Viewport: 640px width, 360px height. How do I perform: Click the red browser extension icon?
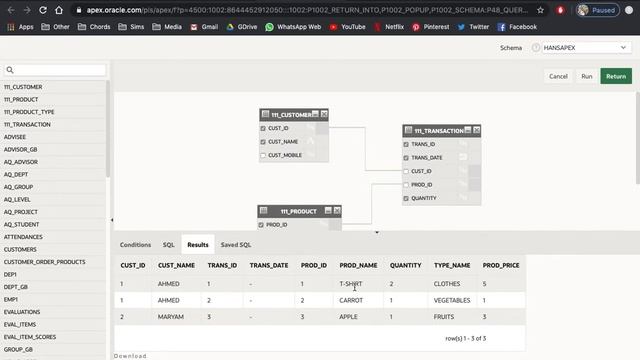click(560, 10)
